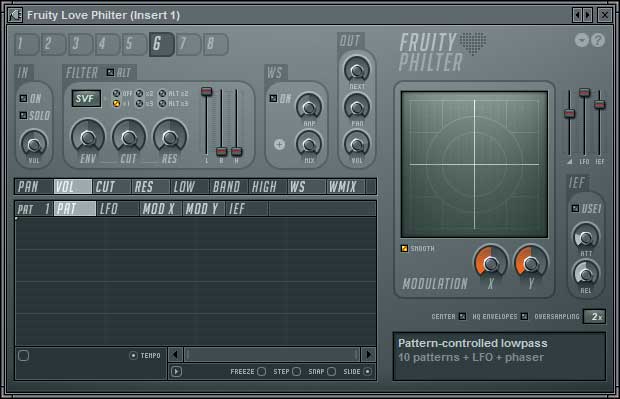The height and width of the screenshot is (399, 620).
Task: Toggle the FILTER ALT checkbox
Action: point(110,72)
